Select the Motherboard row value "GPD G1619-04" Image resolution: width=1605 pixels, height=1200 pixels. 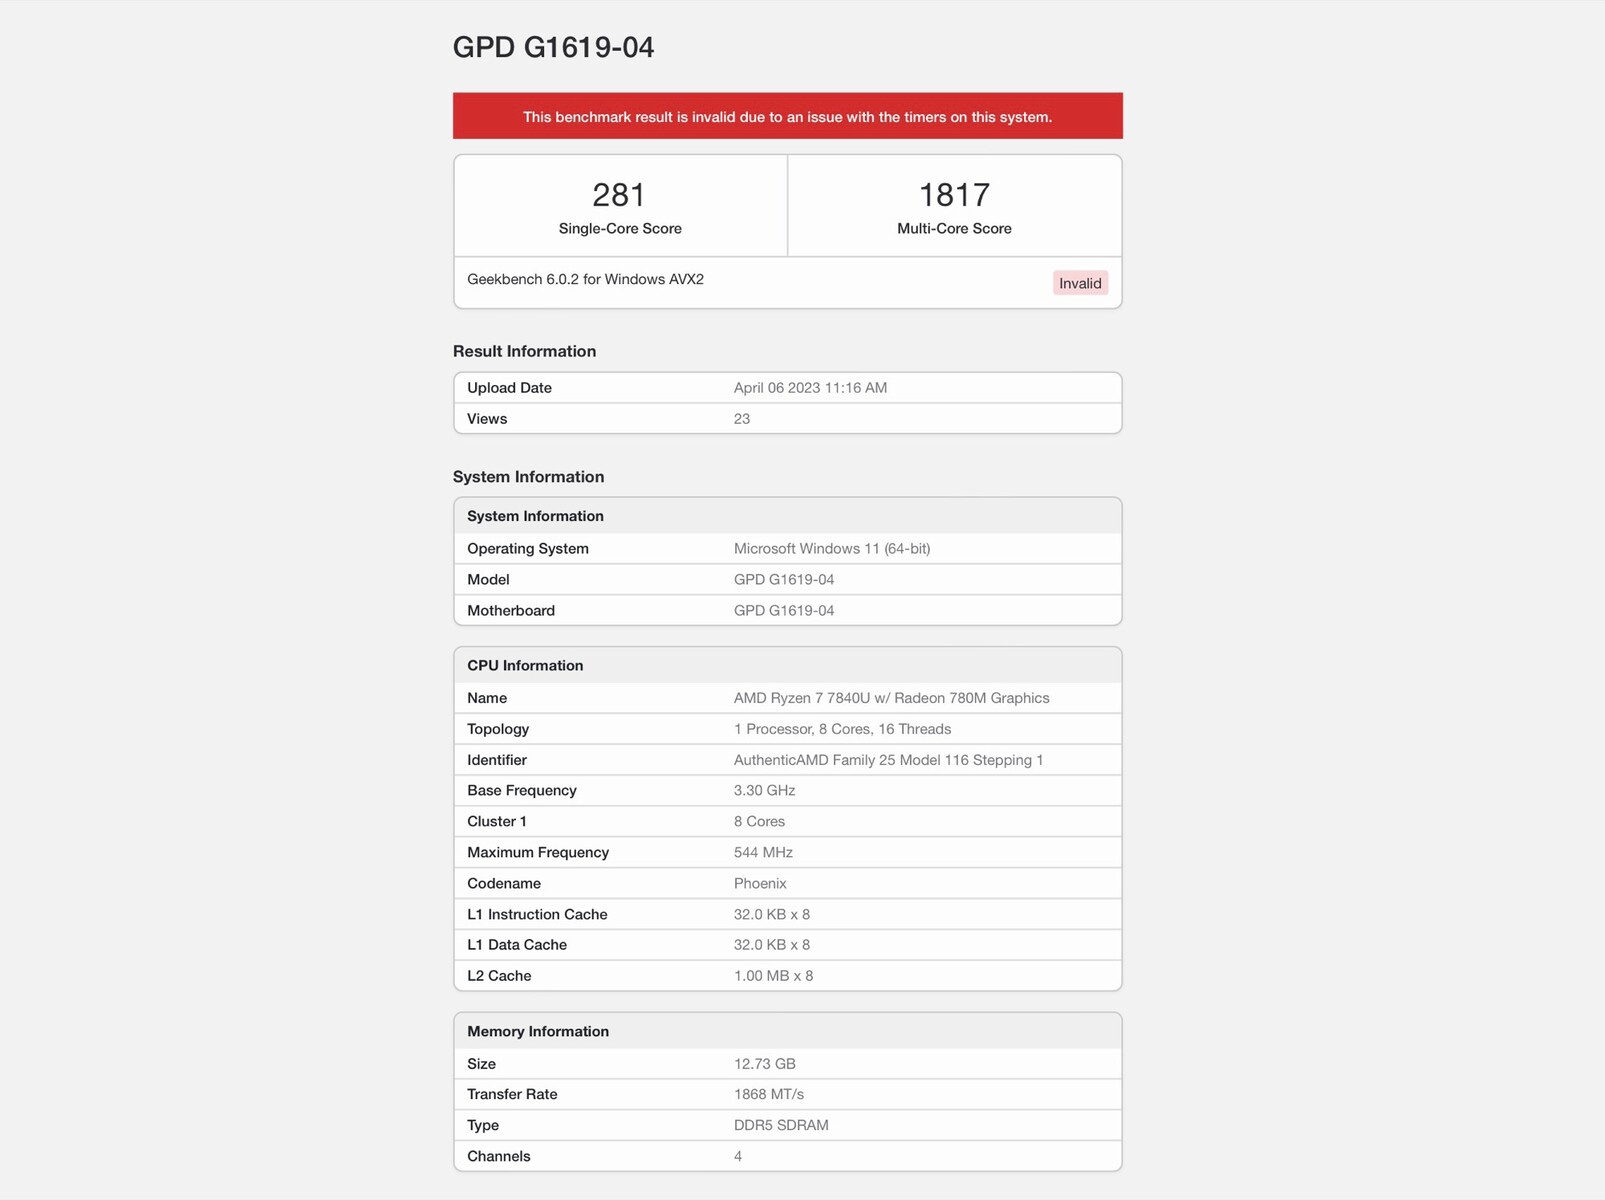[784, 611]
